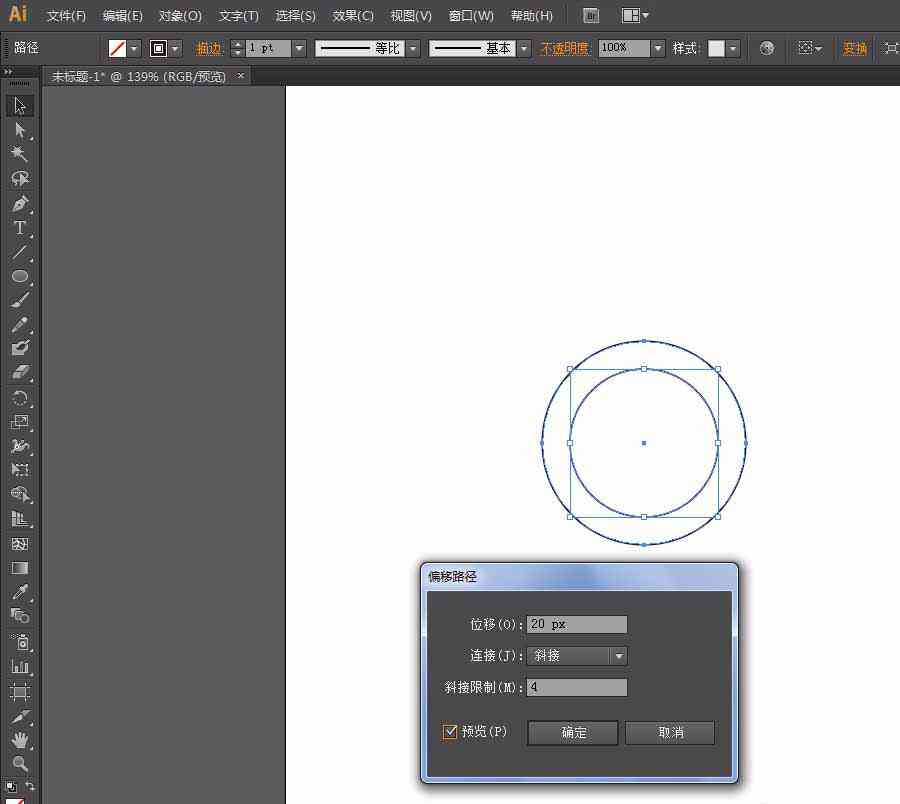Open the graphic style (样式) dropdown
Image resolution: width=900 pixels, height=804 pixels.
pyautogui.click(x=732, y=48)
